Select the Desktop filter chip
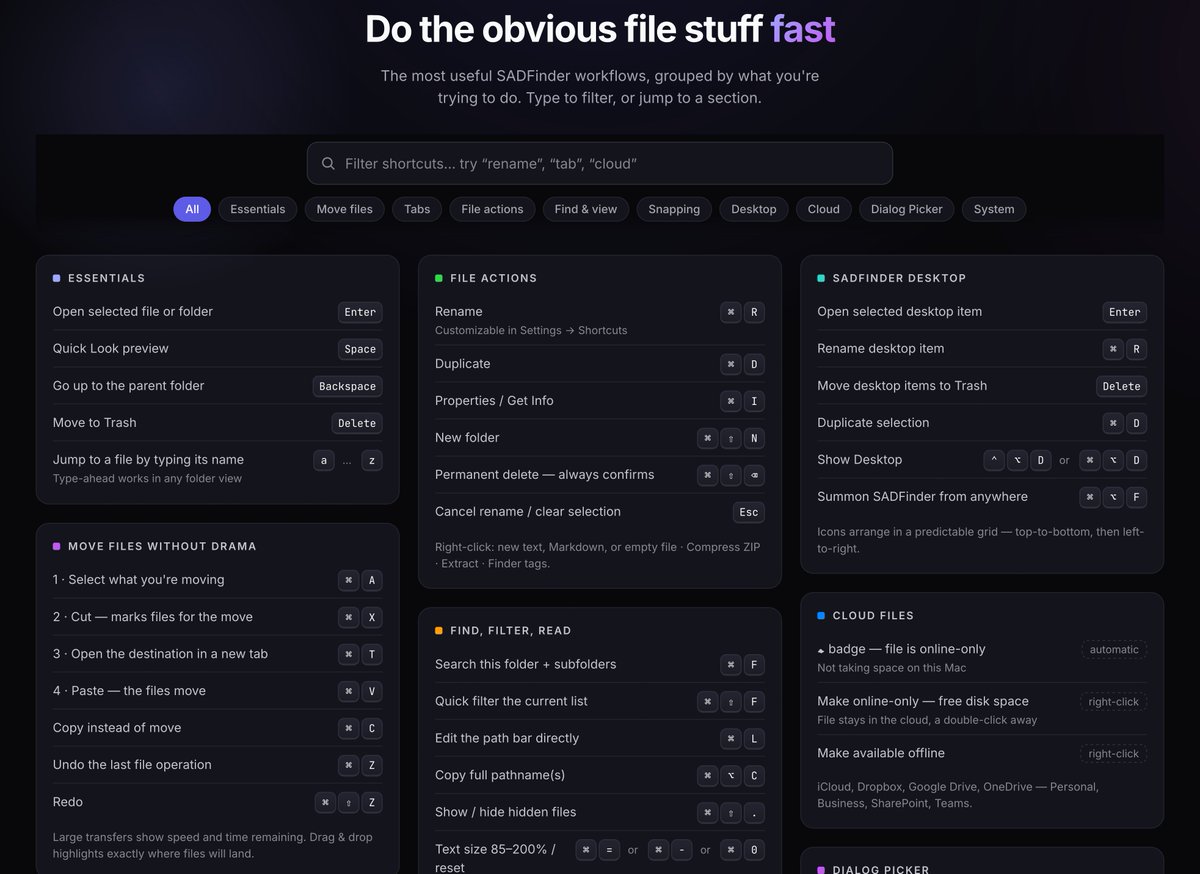The height and width of the screenshot is (874, 1200). click(754, 209)
